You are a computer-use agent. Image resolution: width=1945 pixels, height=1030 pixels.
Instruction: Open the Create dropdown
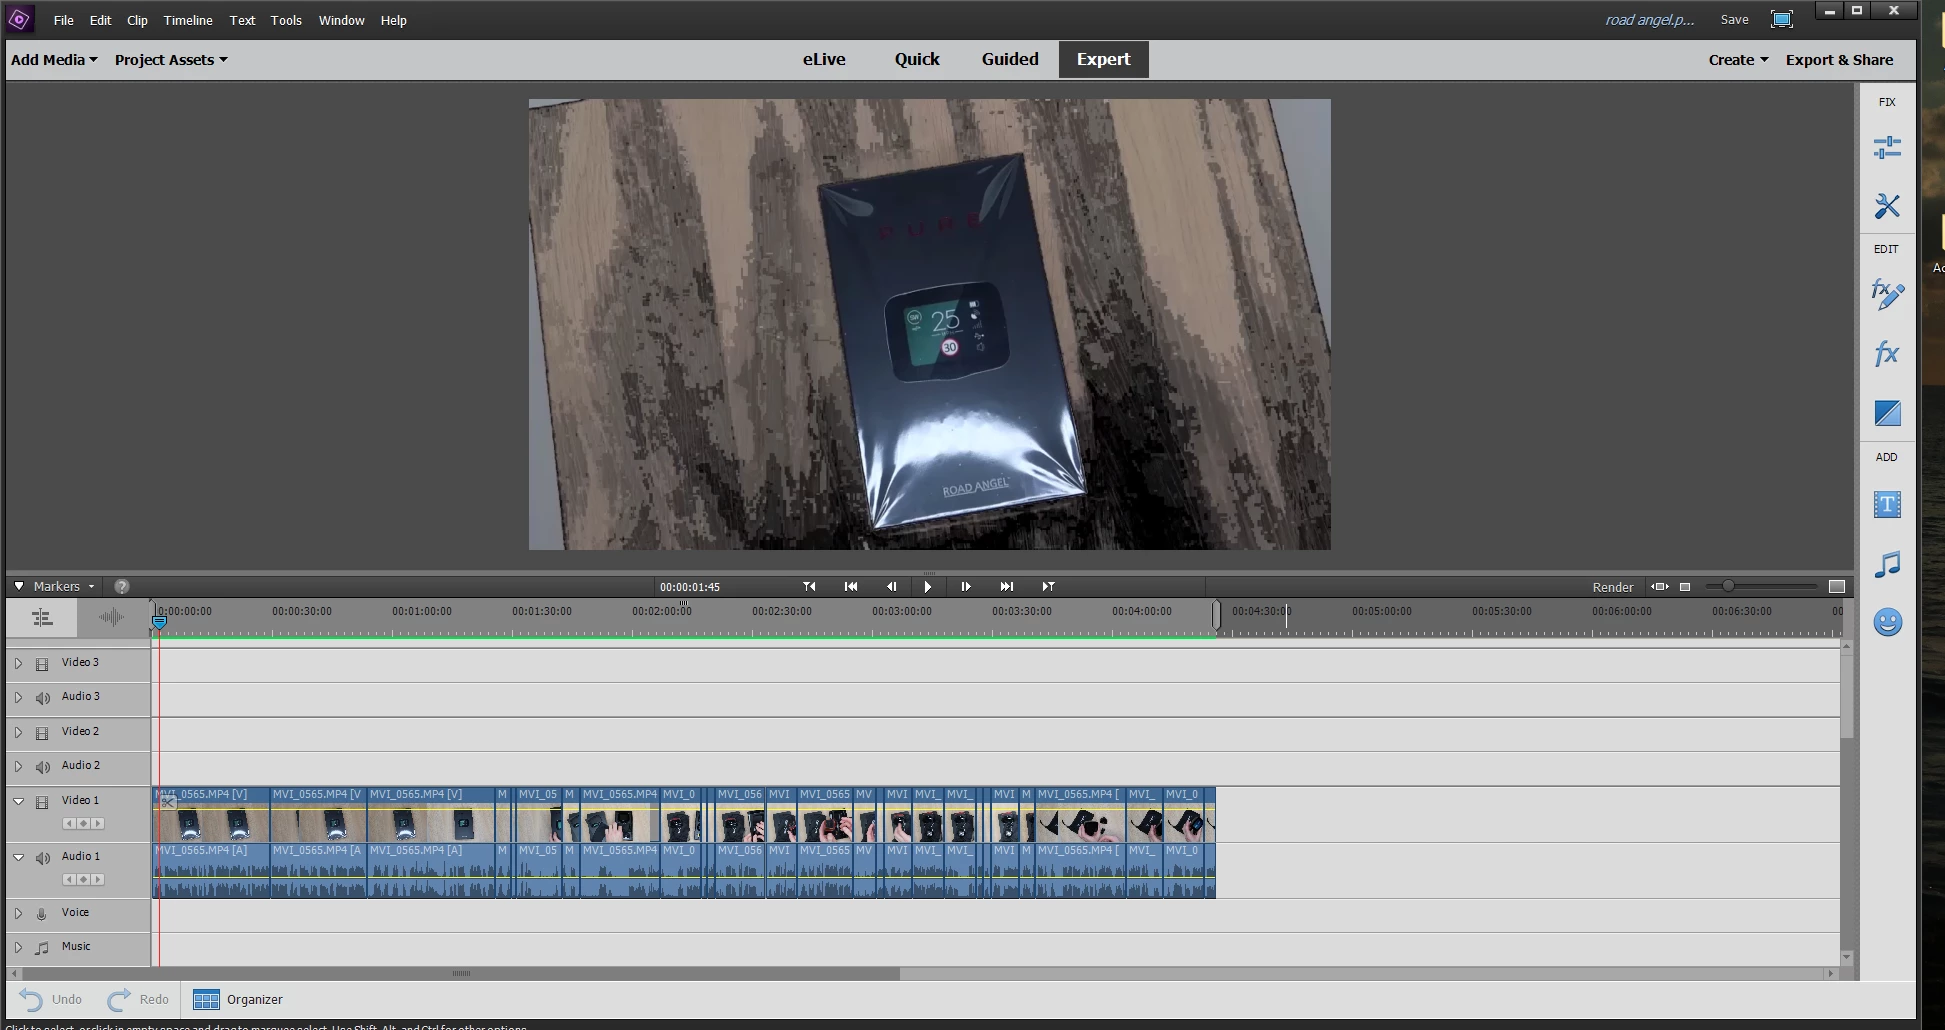pyautogui.click(x=1739, y=60)
